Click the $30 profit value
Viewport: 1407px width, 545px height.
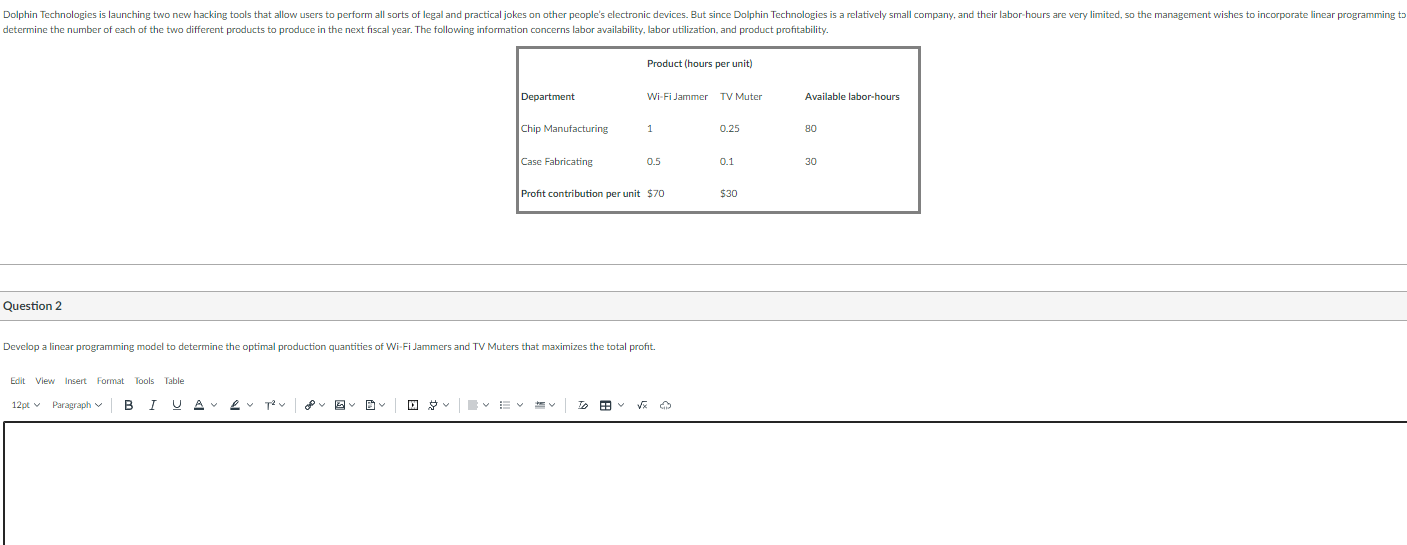[x=729, y=194]
